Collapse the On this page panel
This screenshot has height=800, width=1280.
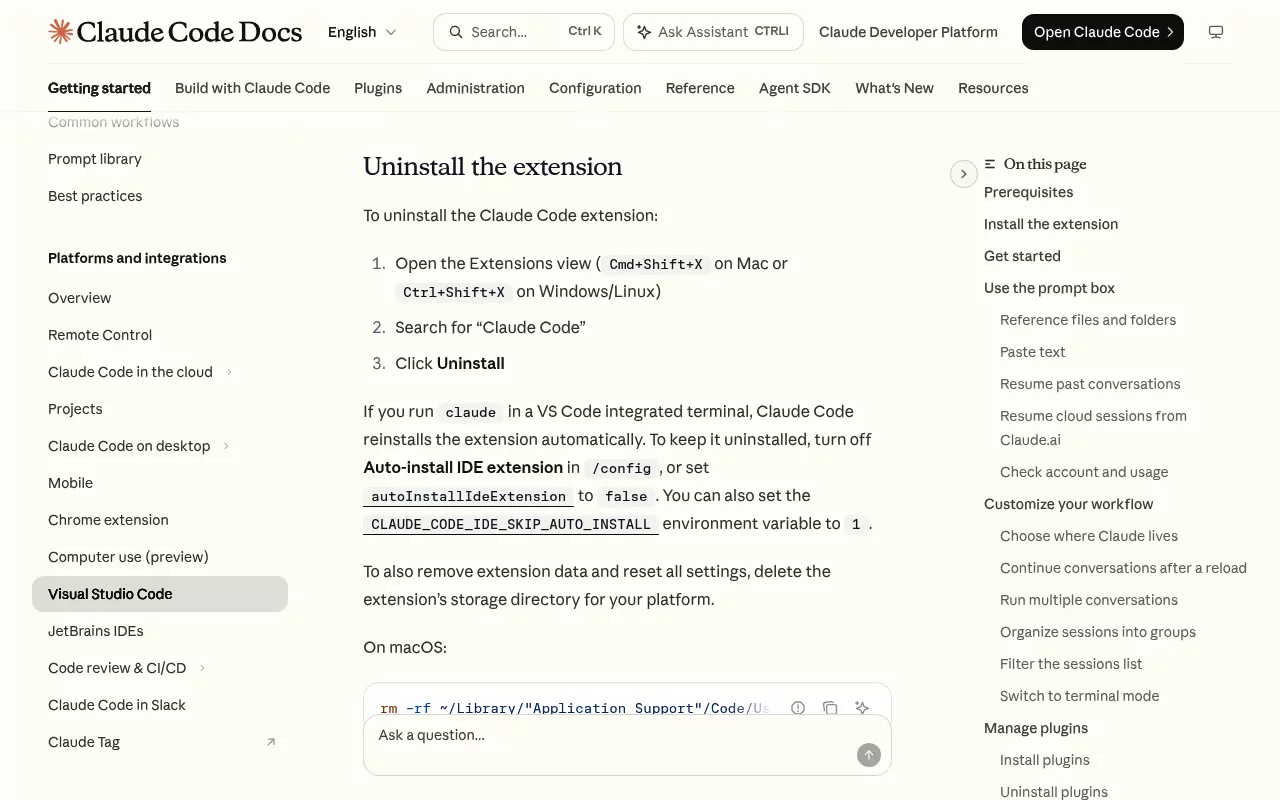point(963,174)
